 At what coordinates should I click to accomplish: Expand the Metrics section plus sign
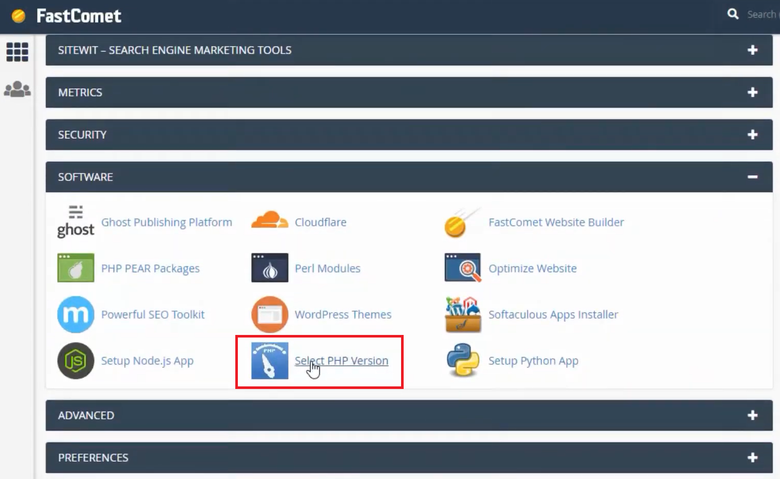click(752, 92)
